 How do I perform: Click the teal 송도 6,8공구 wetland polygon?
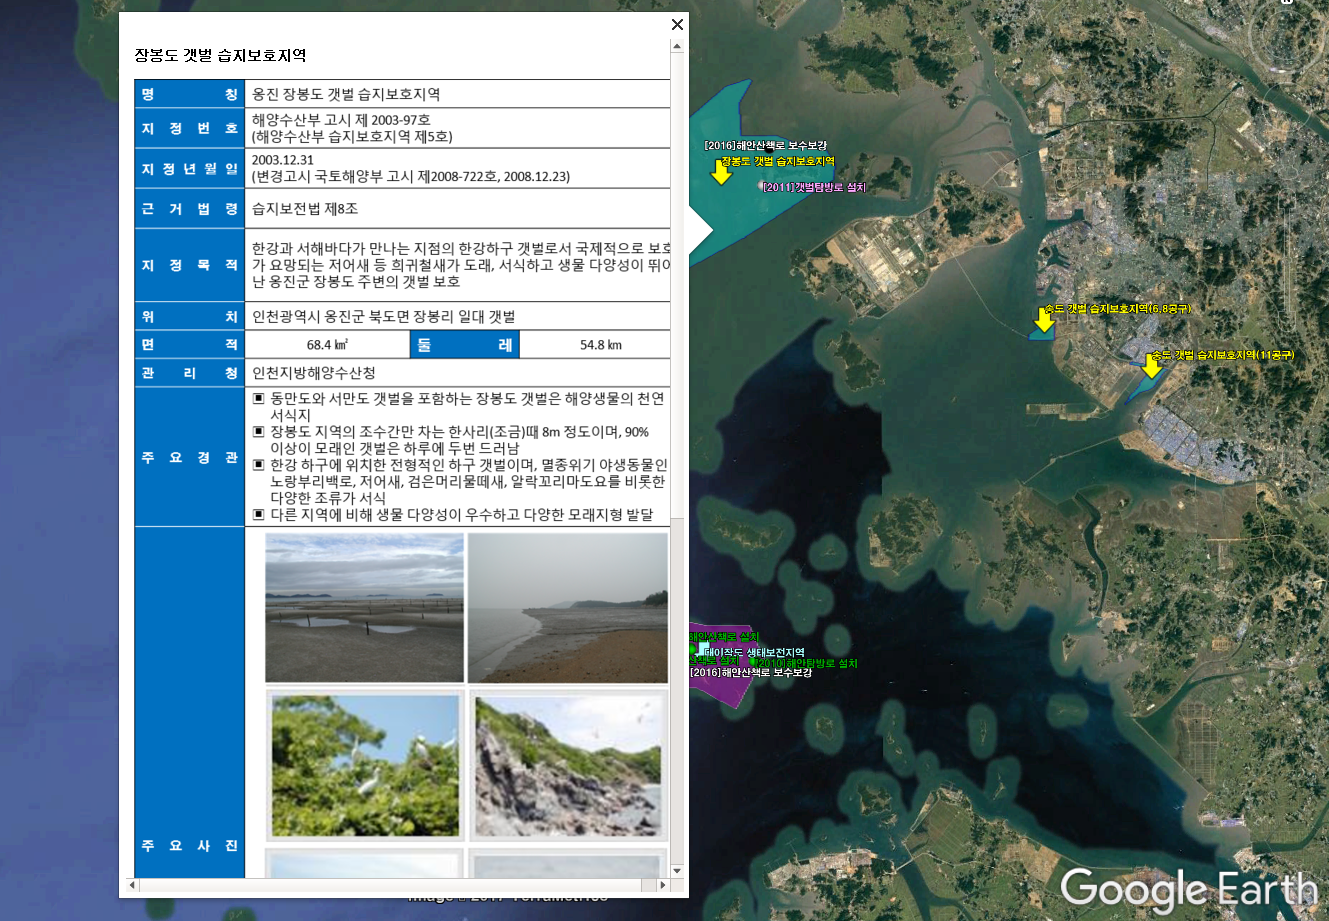(x=1040, y=336)
